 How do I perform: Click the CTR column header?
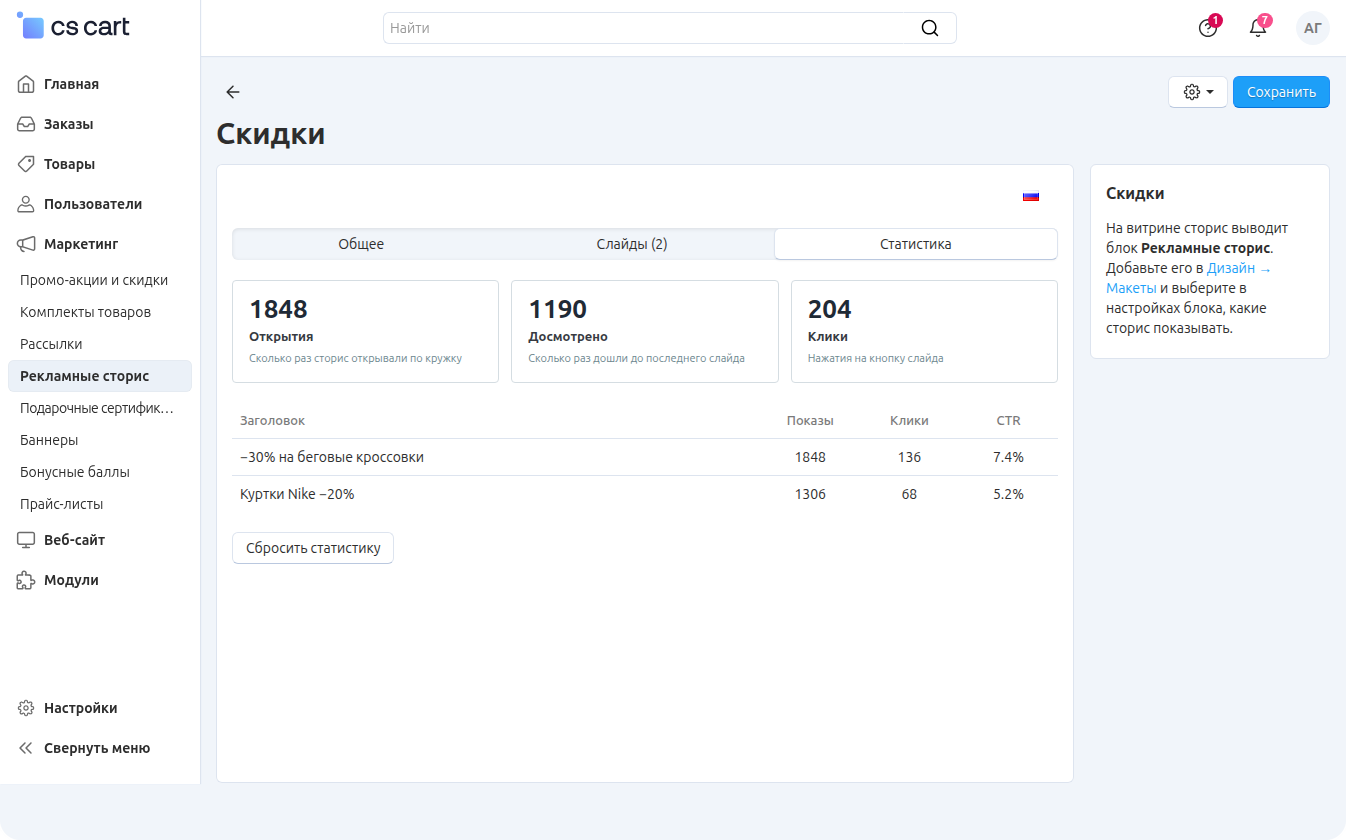click(1008, 421)
